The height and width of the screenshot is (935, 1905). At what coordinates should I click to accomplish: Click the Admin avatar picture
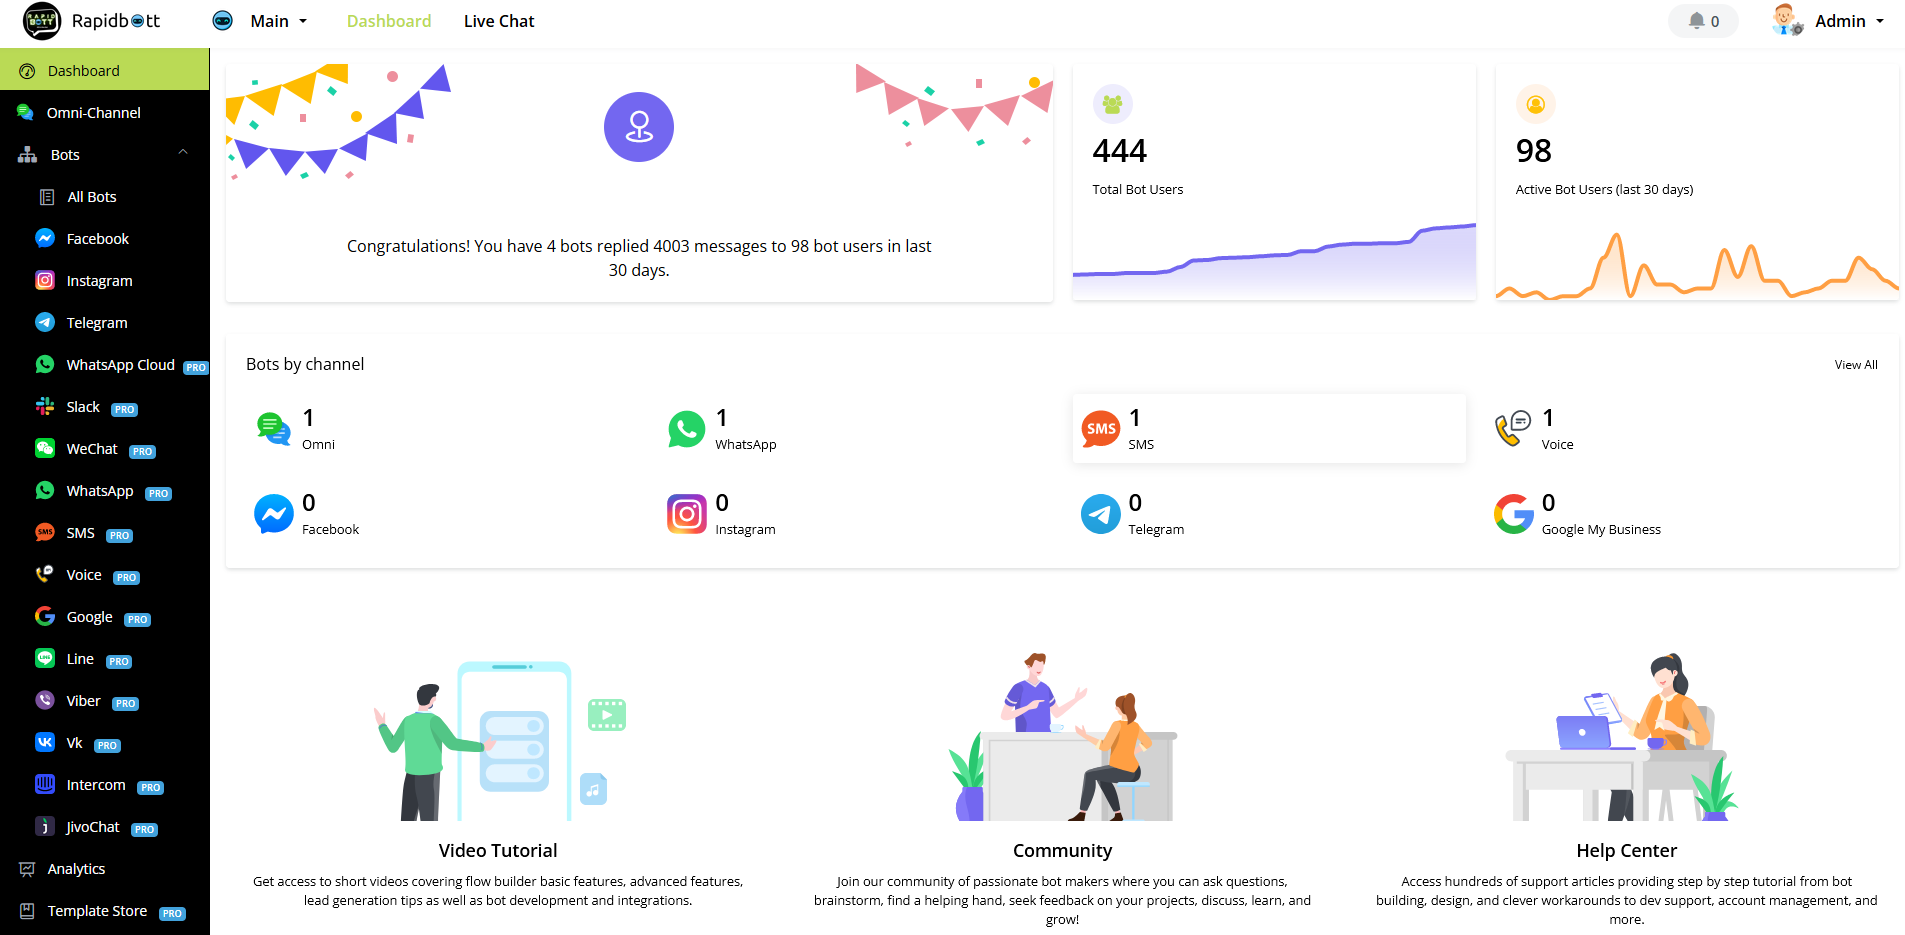click(1786, 20)
